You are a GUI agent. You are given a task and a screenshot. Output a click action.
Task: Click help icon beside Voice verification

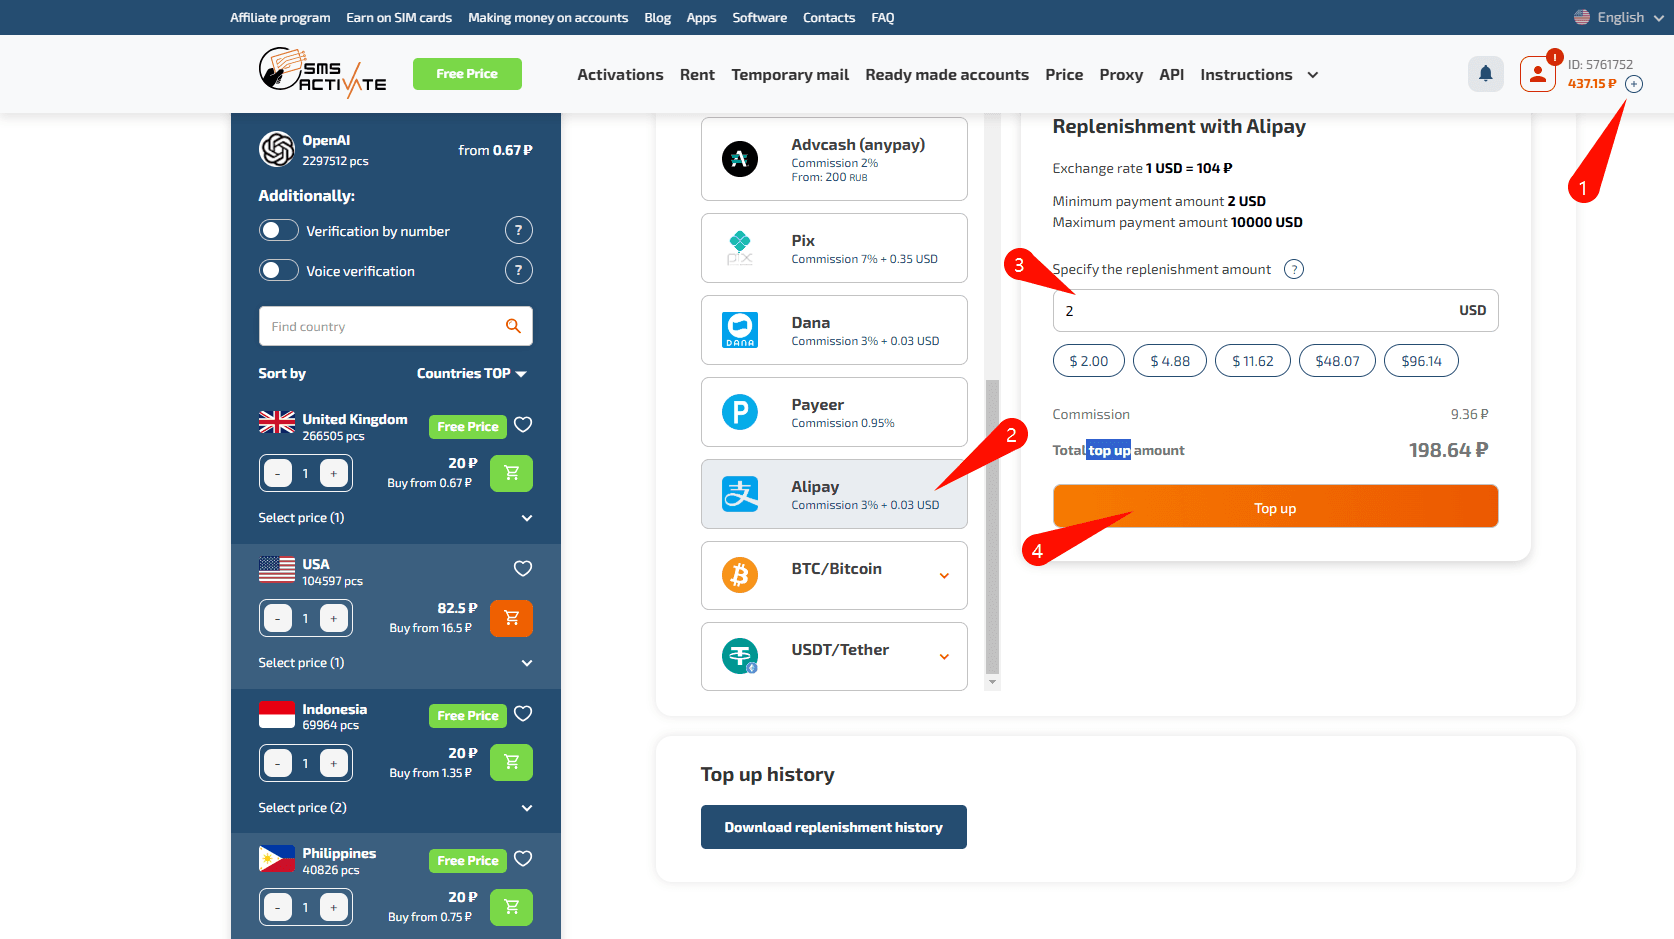pyautogui.click(x=518, y=271)
